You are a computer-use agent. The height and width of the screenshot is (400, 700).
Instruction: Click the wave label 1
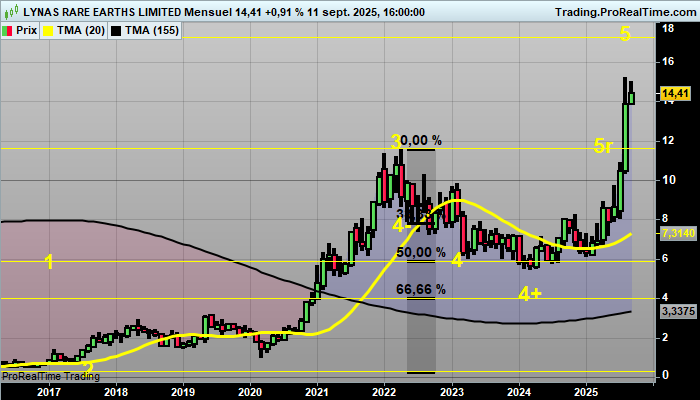pyautogui.click(x=49, y=262)
